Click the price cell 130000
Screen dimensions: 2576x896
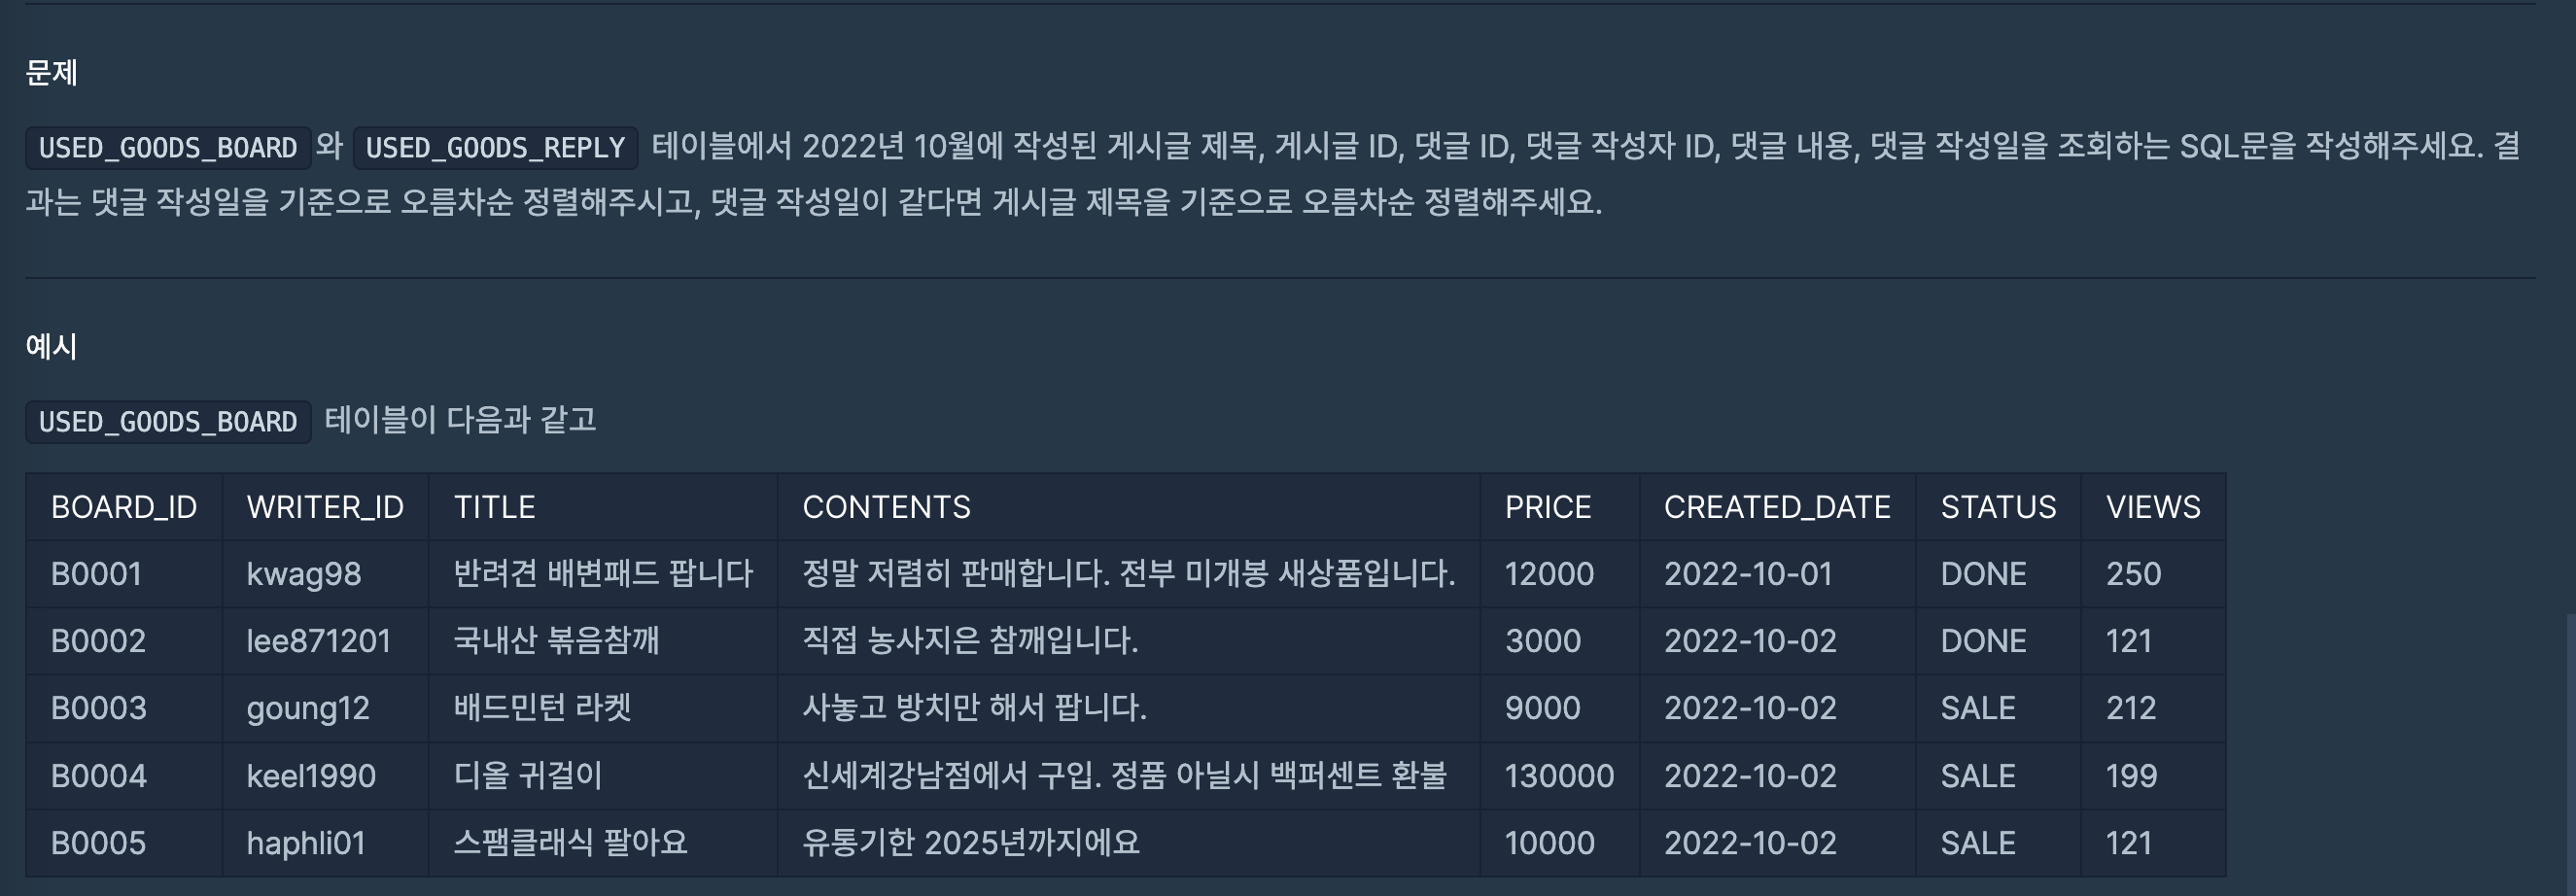point(1559,776)
